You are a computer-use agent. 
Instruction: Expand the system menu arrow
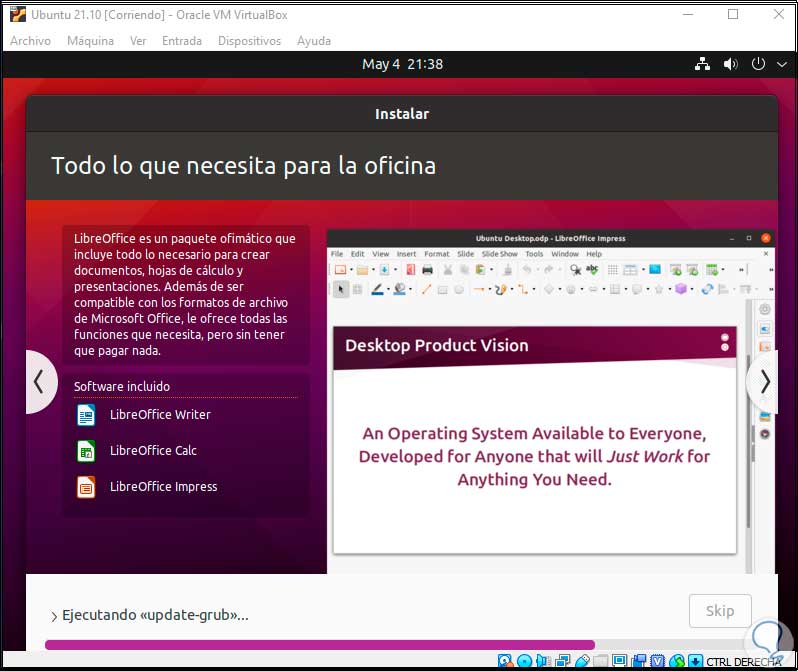pyautogui.click(x=782, y=65)
